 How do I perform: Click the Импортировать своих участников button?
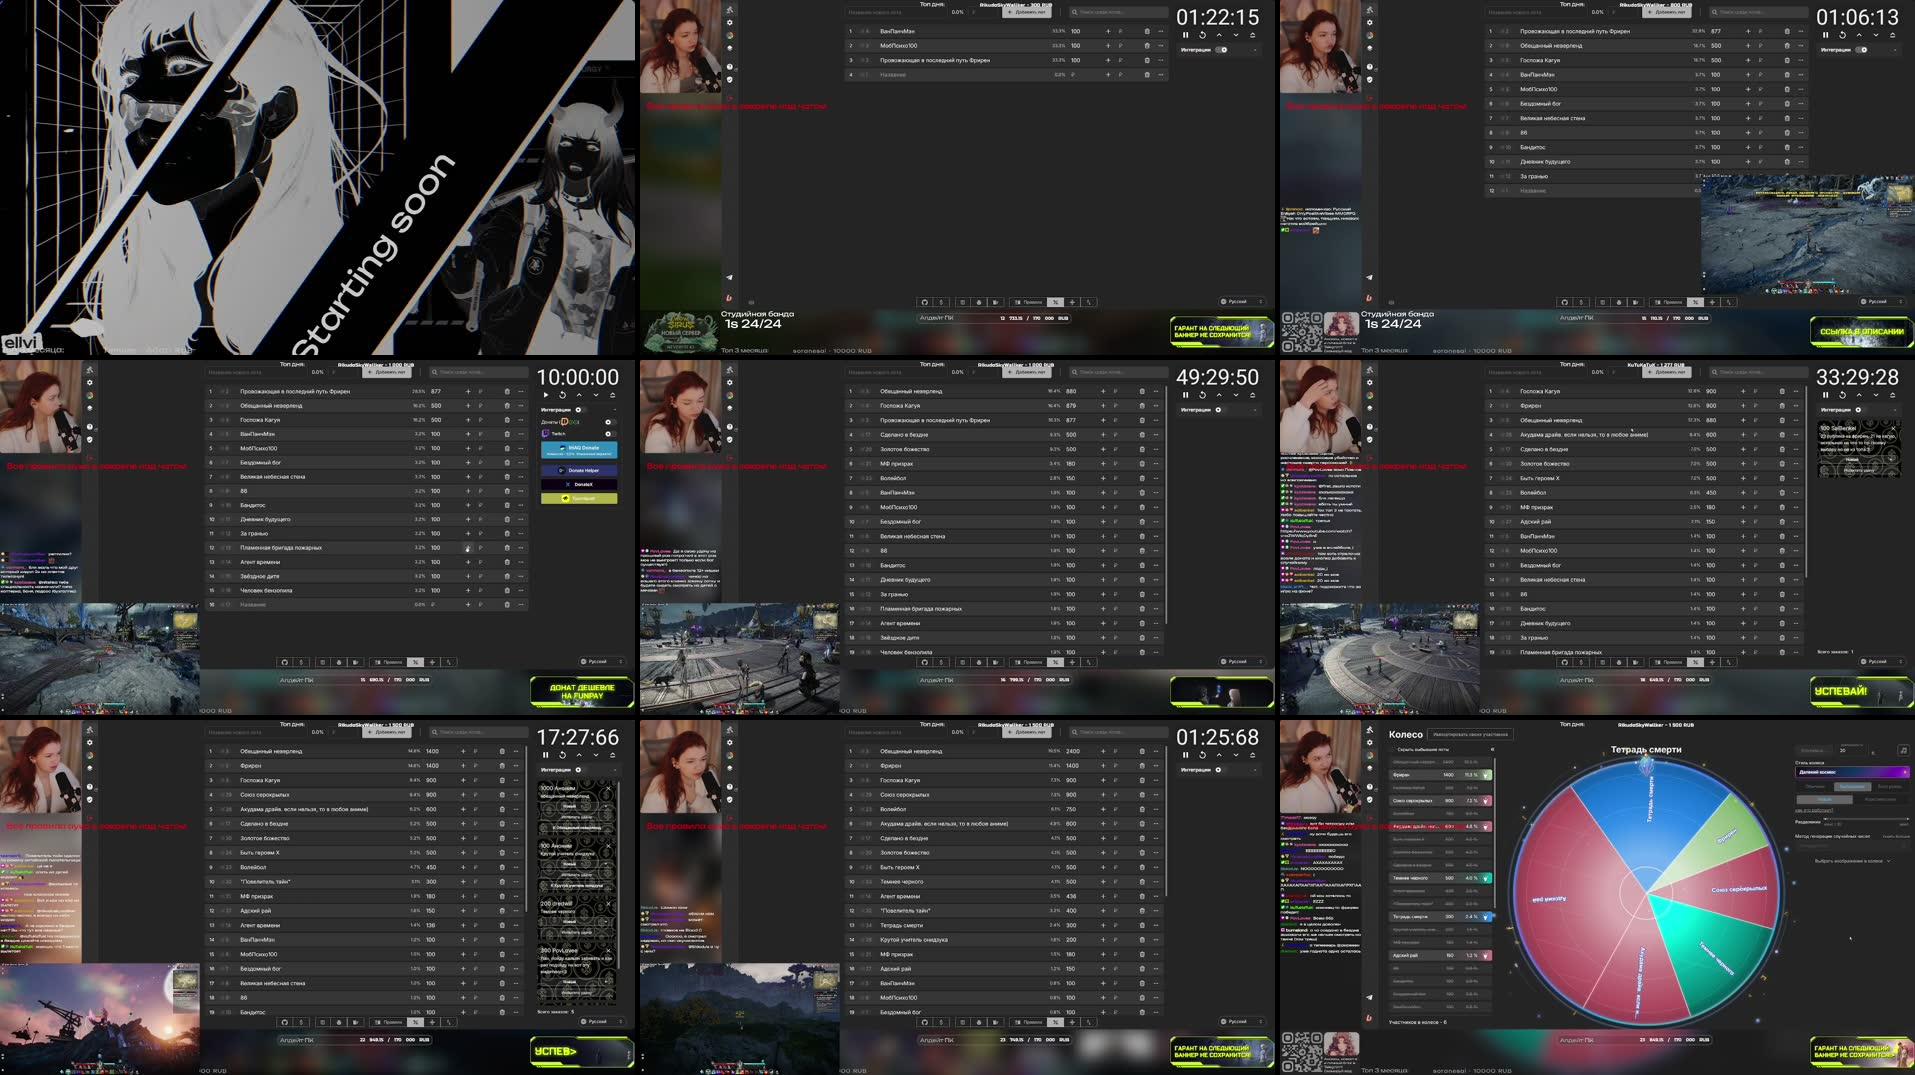[x=1469, y=734]
